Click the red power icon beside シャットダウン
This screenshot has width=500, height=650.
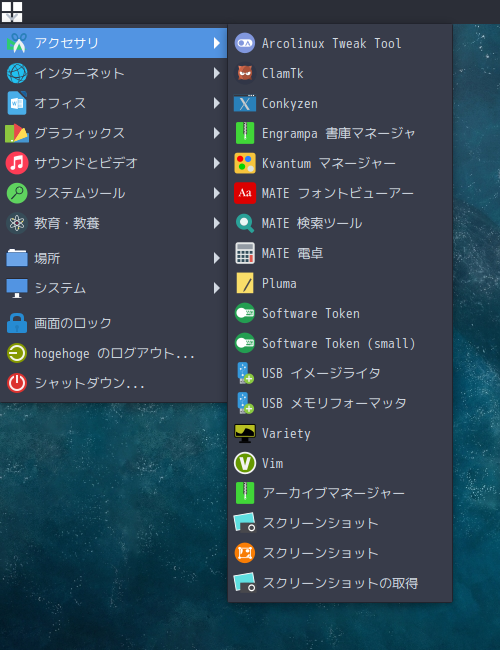click(x=17, y=383)
